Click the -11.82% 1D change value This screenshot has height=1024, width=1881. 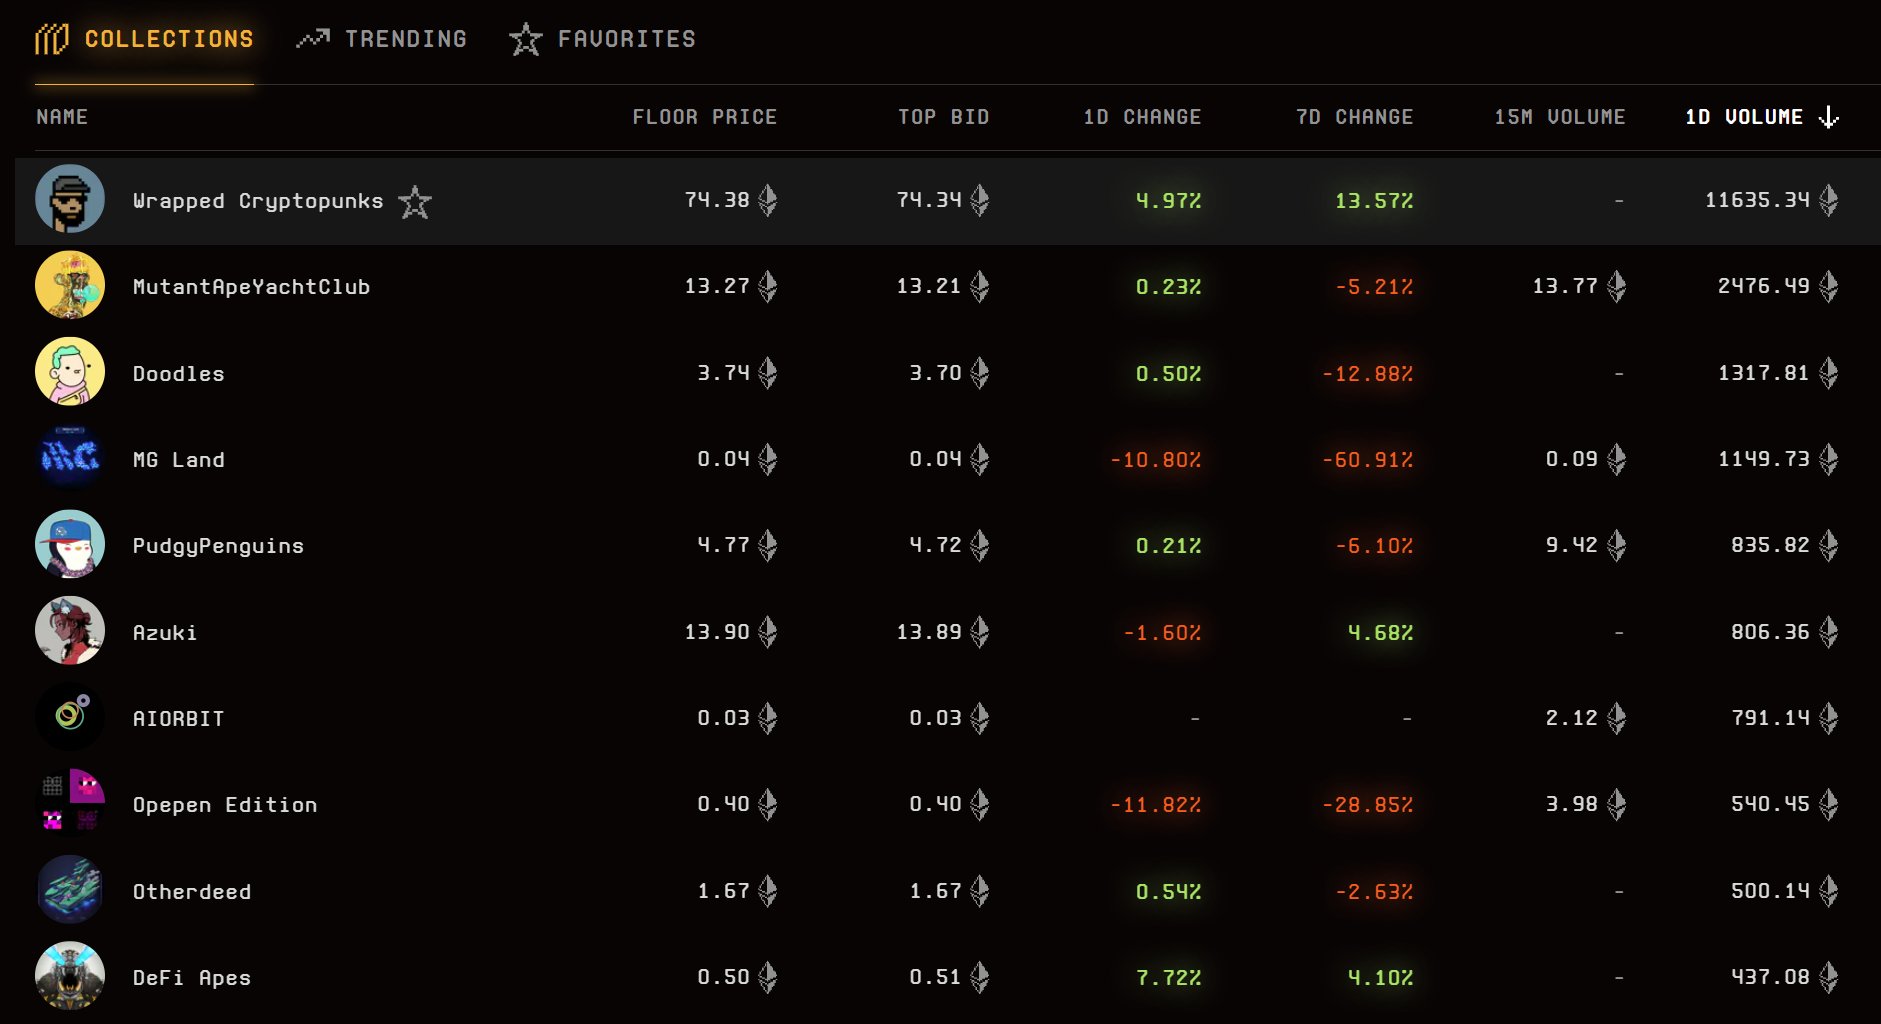click(1156, 805)
